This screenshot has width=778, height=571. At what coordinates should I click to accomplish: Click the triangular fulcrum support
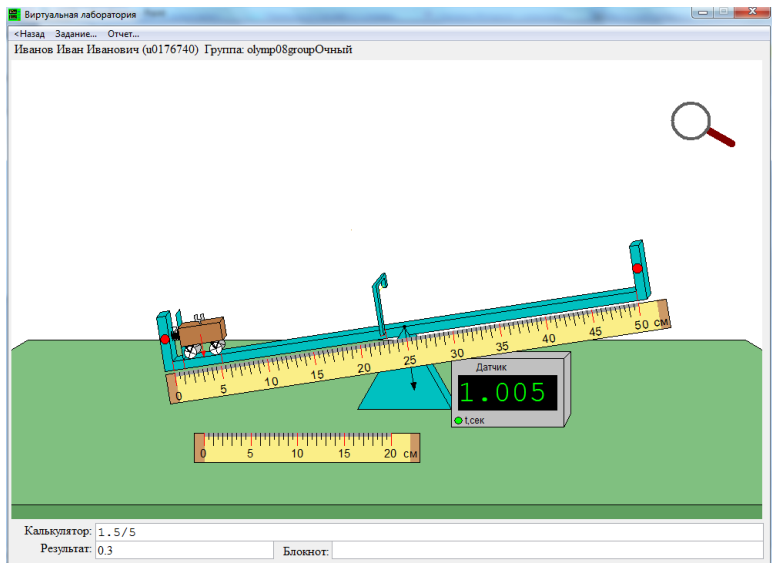coord(406,387)
